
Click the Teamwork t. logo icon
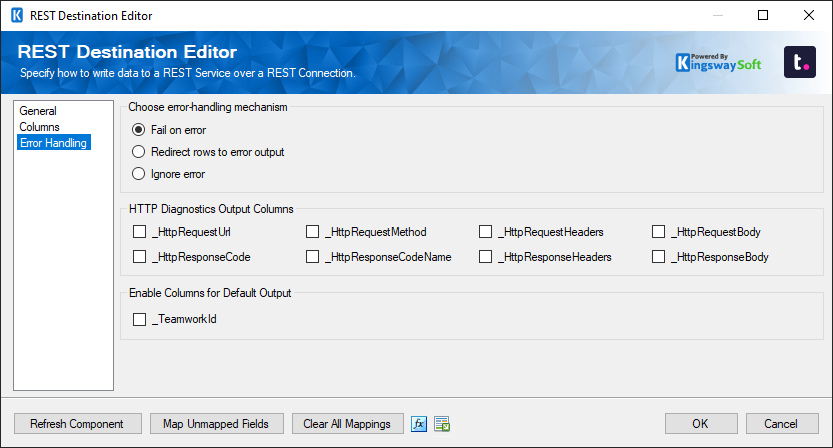pyautogui.click(x=800, y=62)
